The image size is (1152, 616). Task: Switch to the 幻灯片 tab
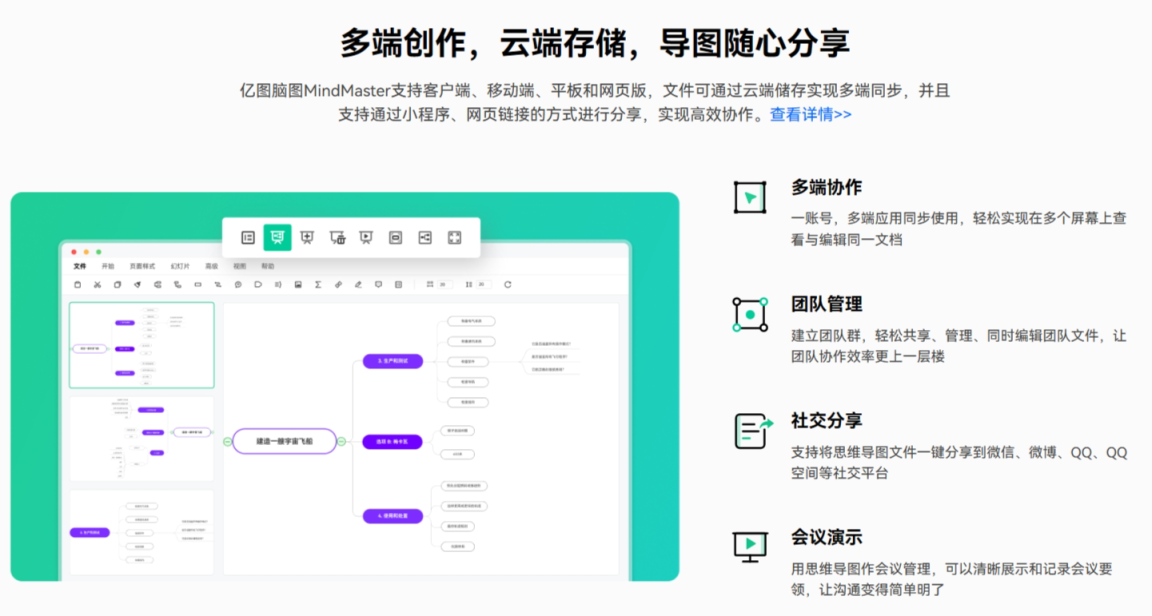coord(179,267)
